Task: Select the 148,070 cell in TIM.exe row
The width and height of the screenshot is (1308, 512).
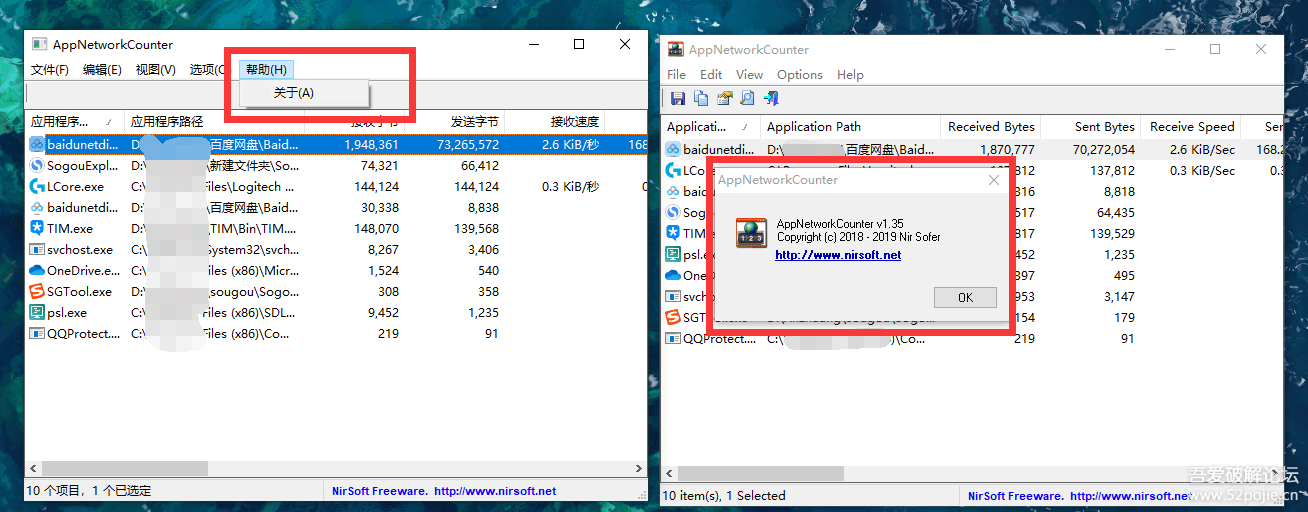Action: (376, 228)
